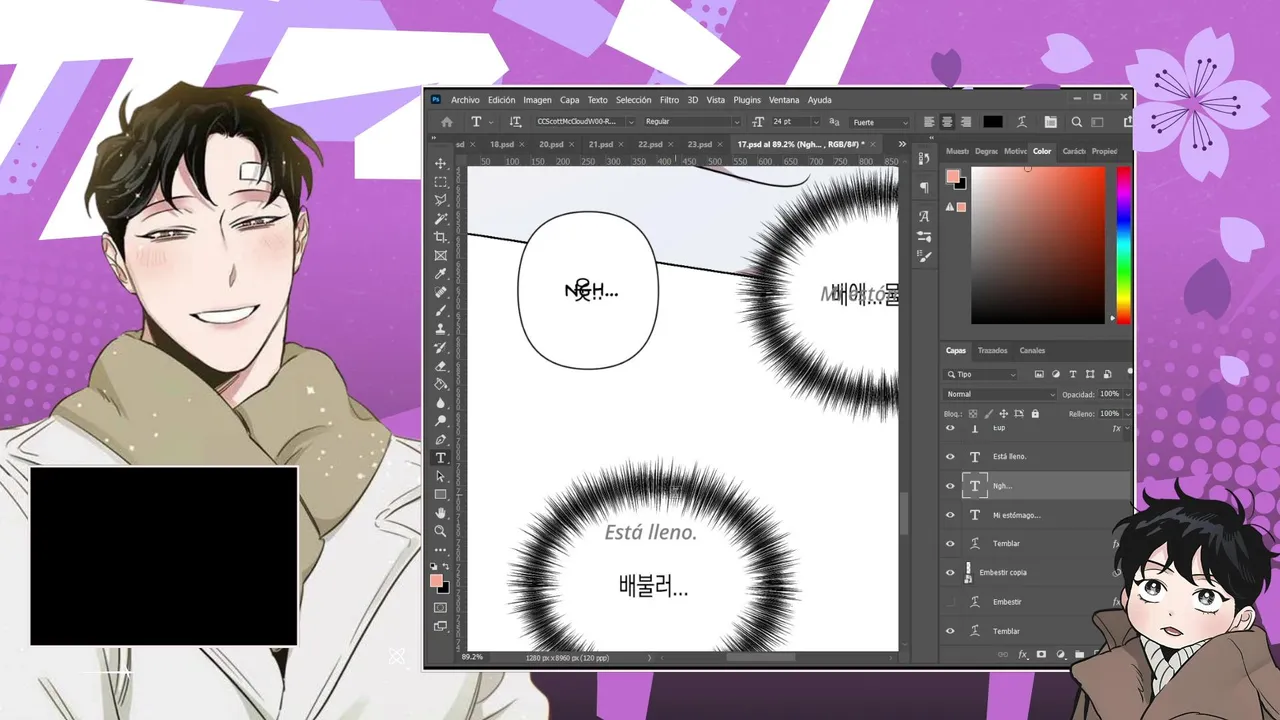
Task: Select the 'Mi estómago...' layer name
Action: tap(1016, 515)
